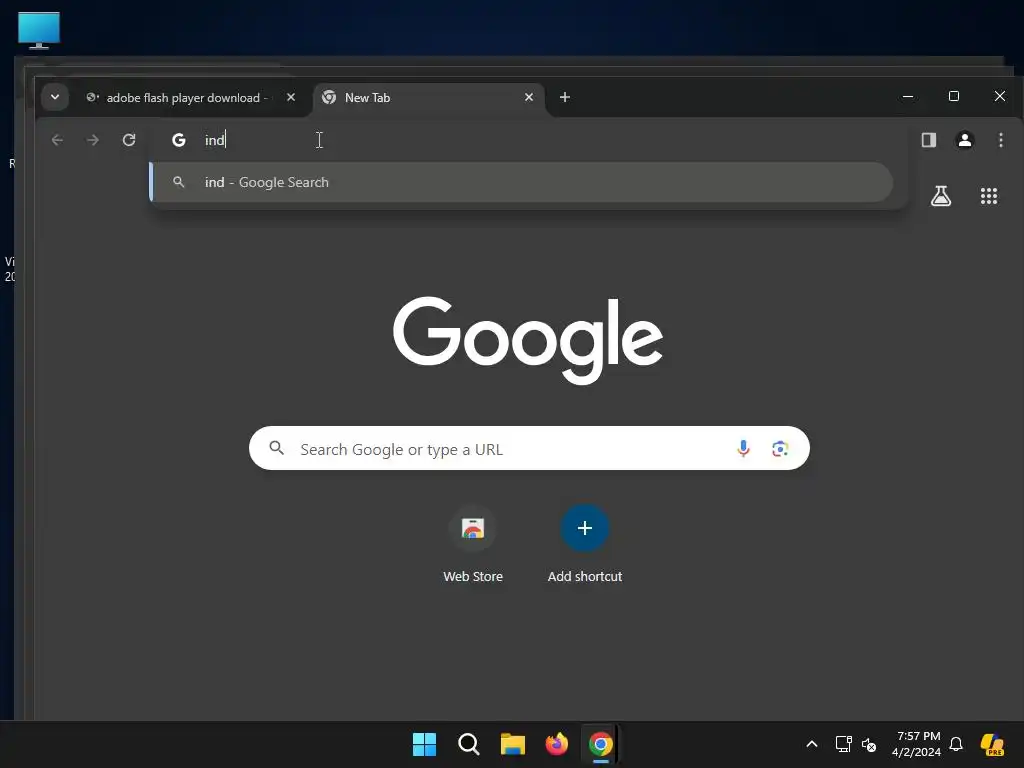The image size is (1024, 768).
Task: Click the muted volume tray icon
Action: (869, 744)
